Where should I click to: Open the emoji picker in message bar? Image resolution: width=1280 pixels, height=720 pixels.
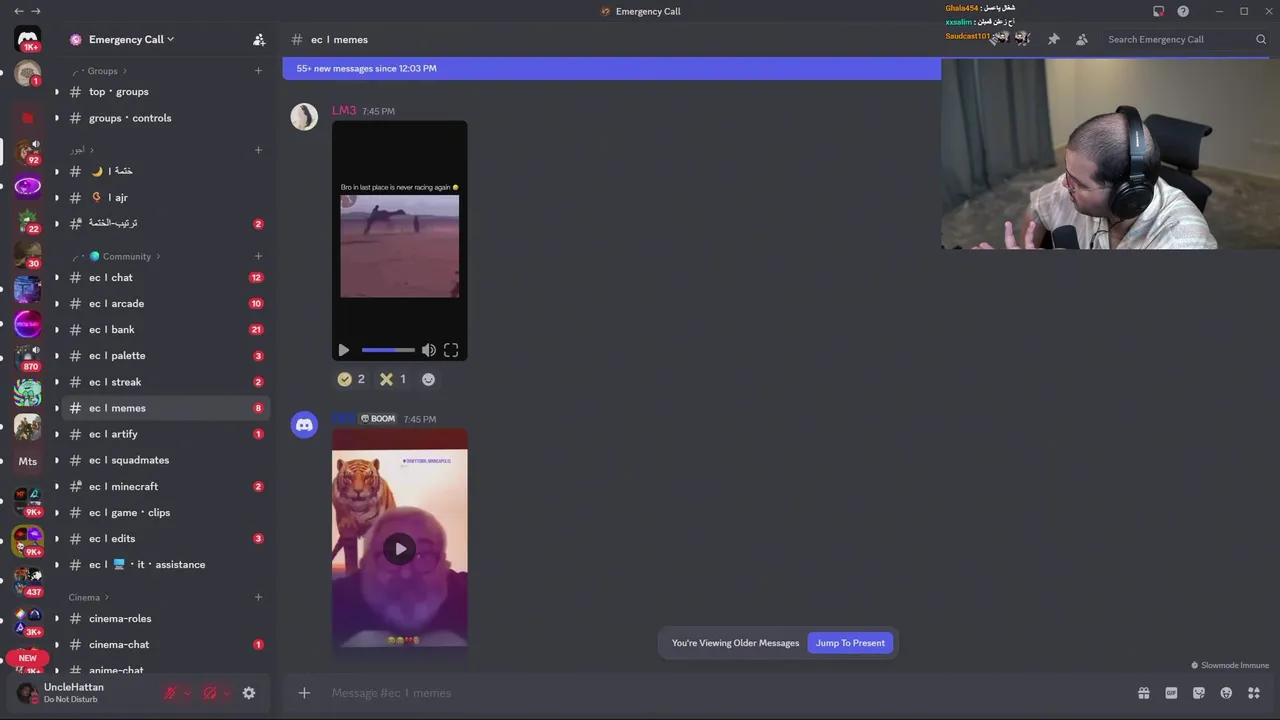tap(1226, 693)
